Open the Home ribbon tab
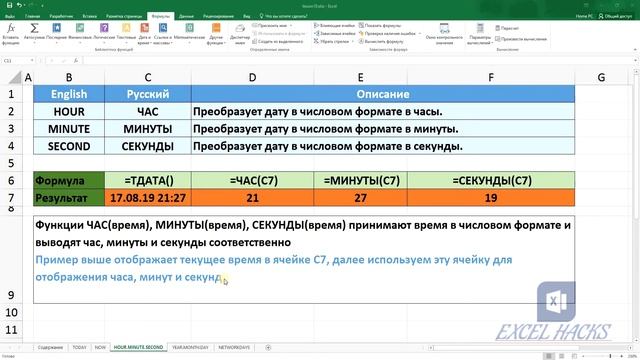This screenshot has height=360, width=640. tap(32, 16)
